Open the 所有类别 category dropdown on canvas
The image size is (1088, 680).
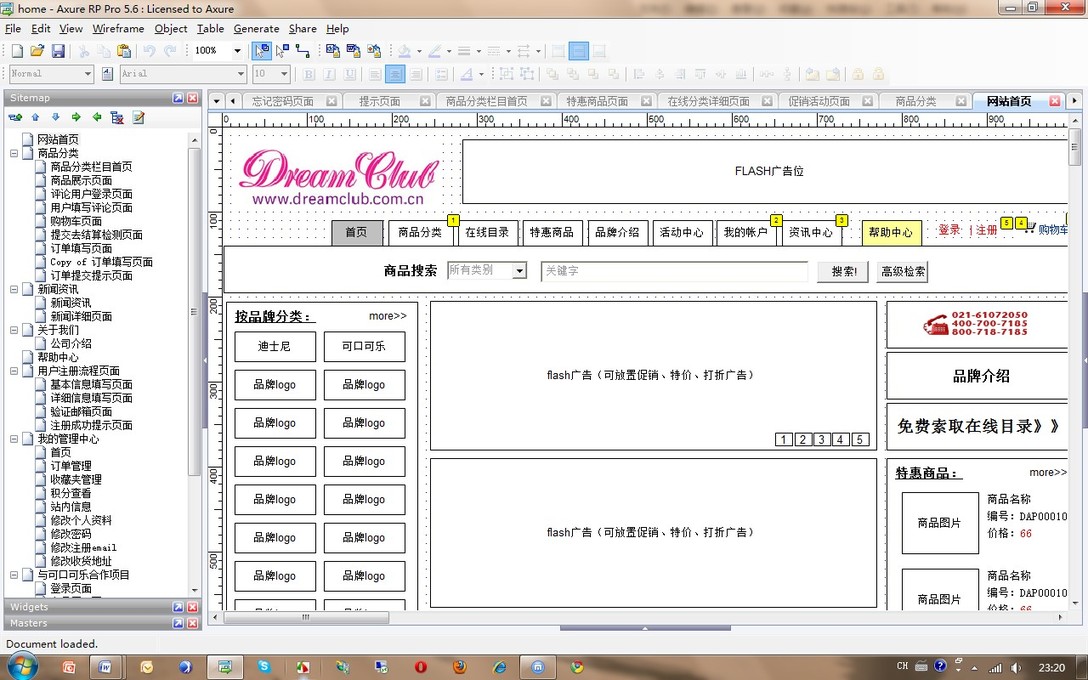click(x=519, y=271)
